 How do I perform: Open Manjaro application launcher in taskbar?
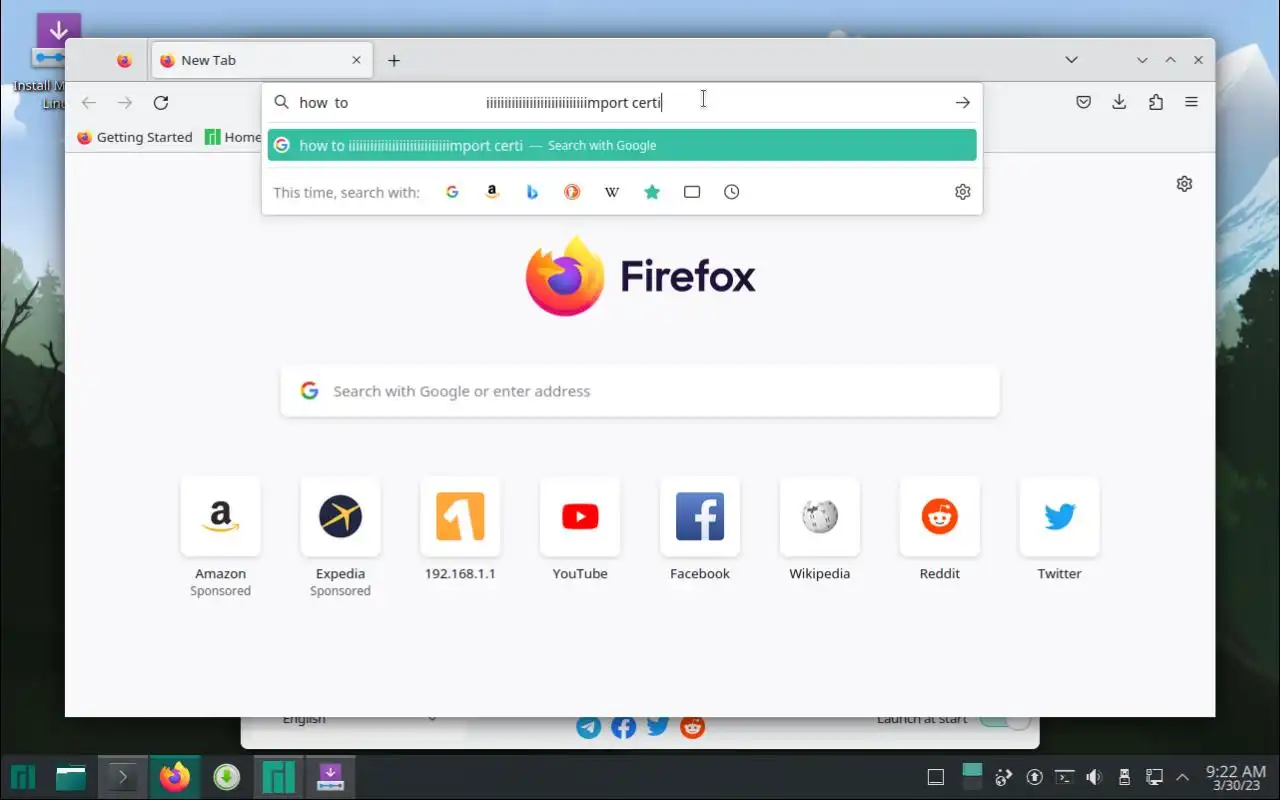pos(23,777)
